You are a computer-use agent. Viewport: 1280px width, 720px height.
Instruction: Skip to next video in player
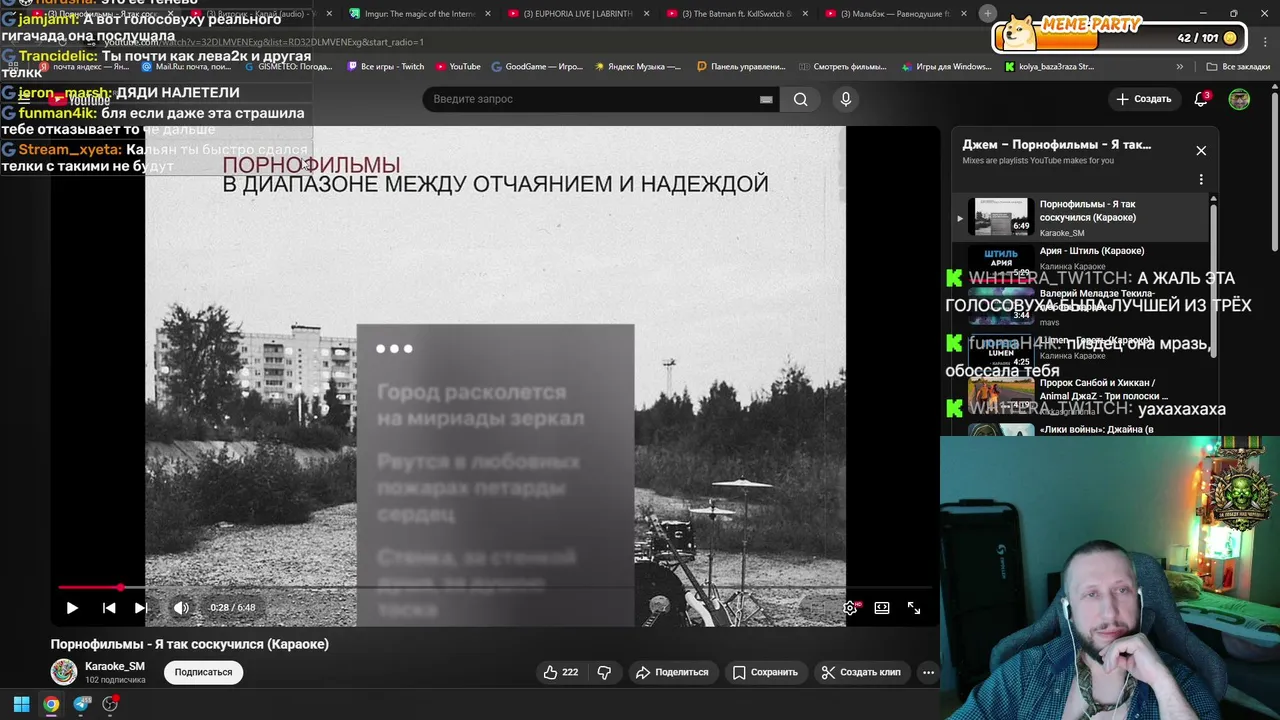(x=141, y=607)
